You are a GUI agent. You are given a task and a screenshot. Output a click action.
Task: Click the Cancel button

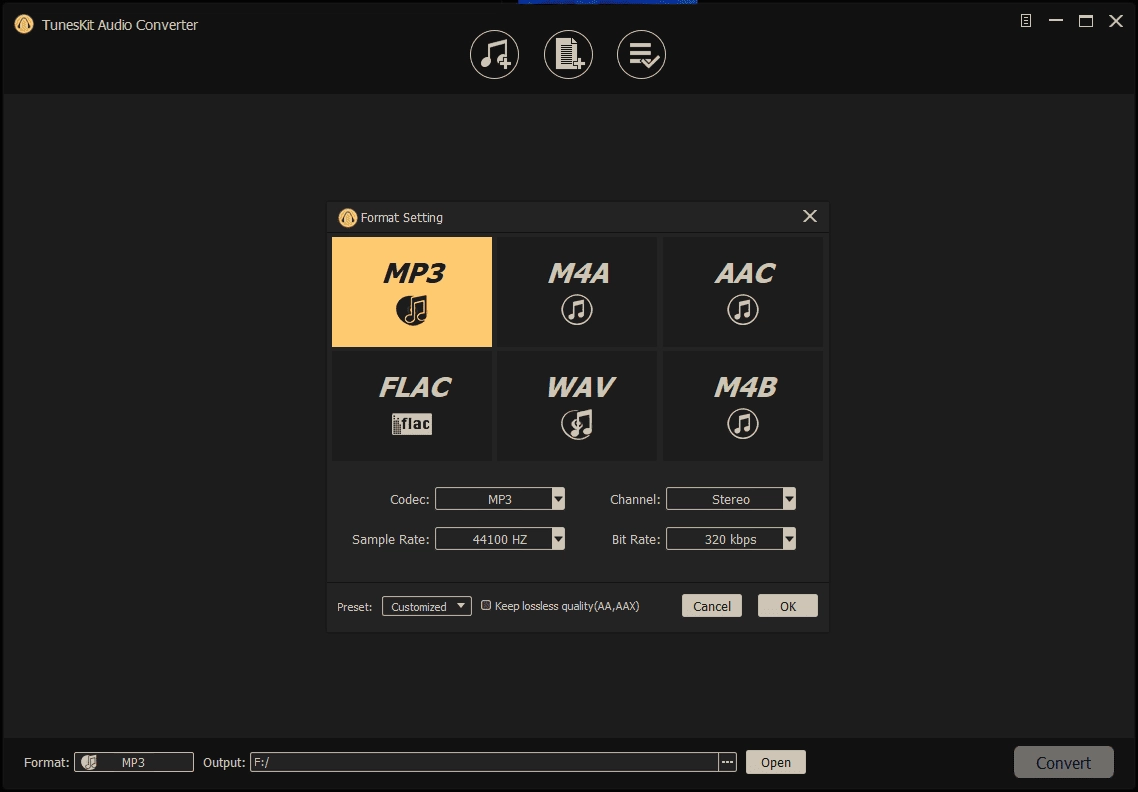(x=712, y=606)
